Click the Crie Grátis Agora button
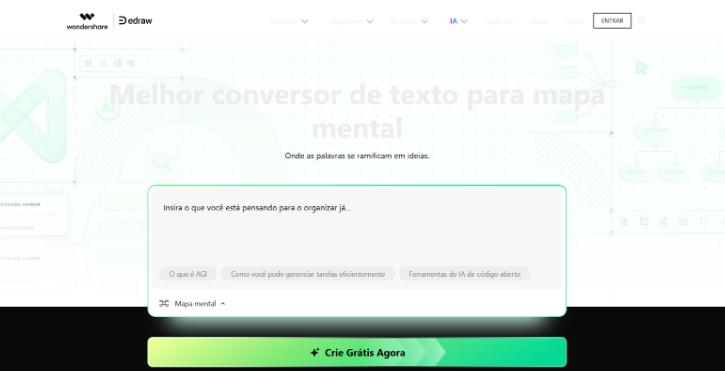Image resolution: width=725 pixels, height=371 pixels. [x=357, y=352]
